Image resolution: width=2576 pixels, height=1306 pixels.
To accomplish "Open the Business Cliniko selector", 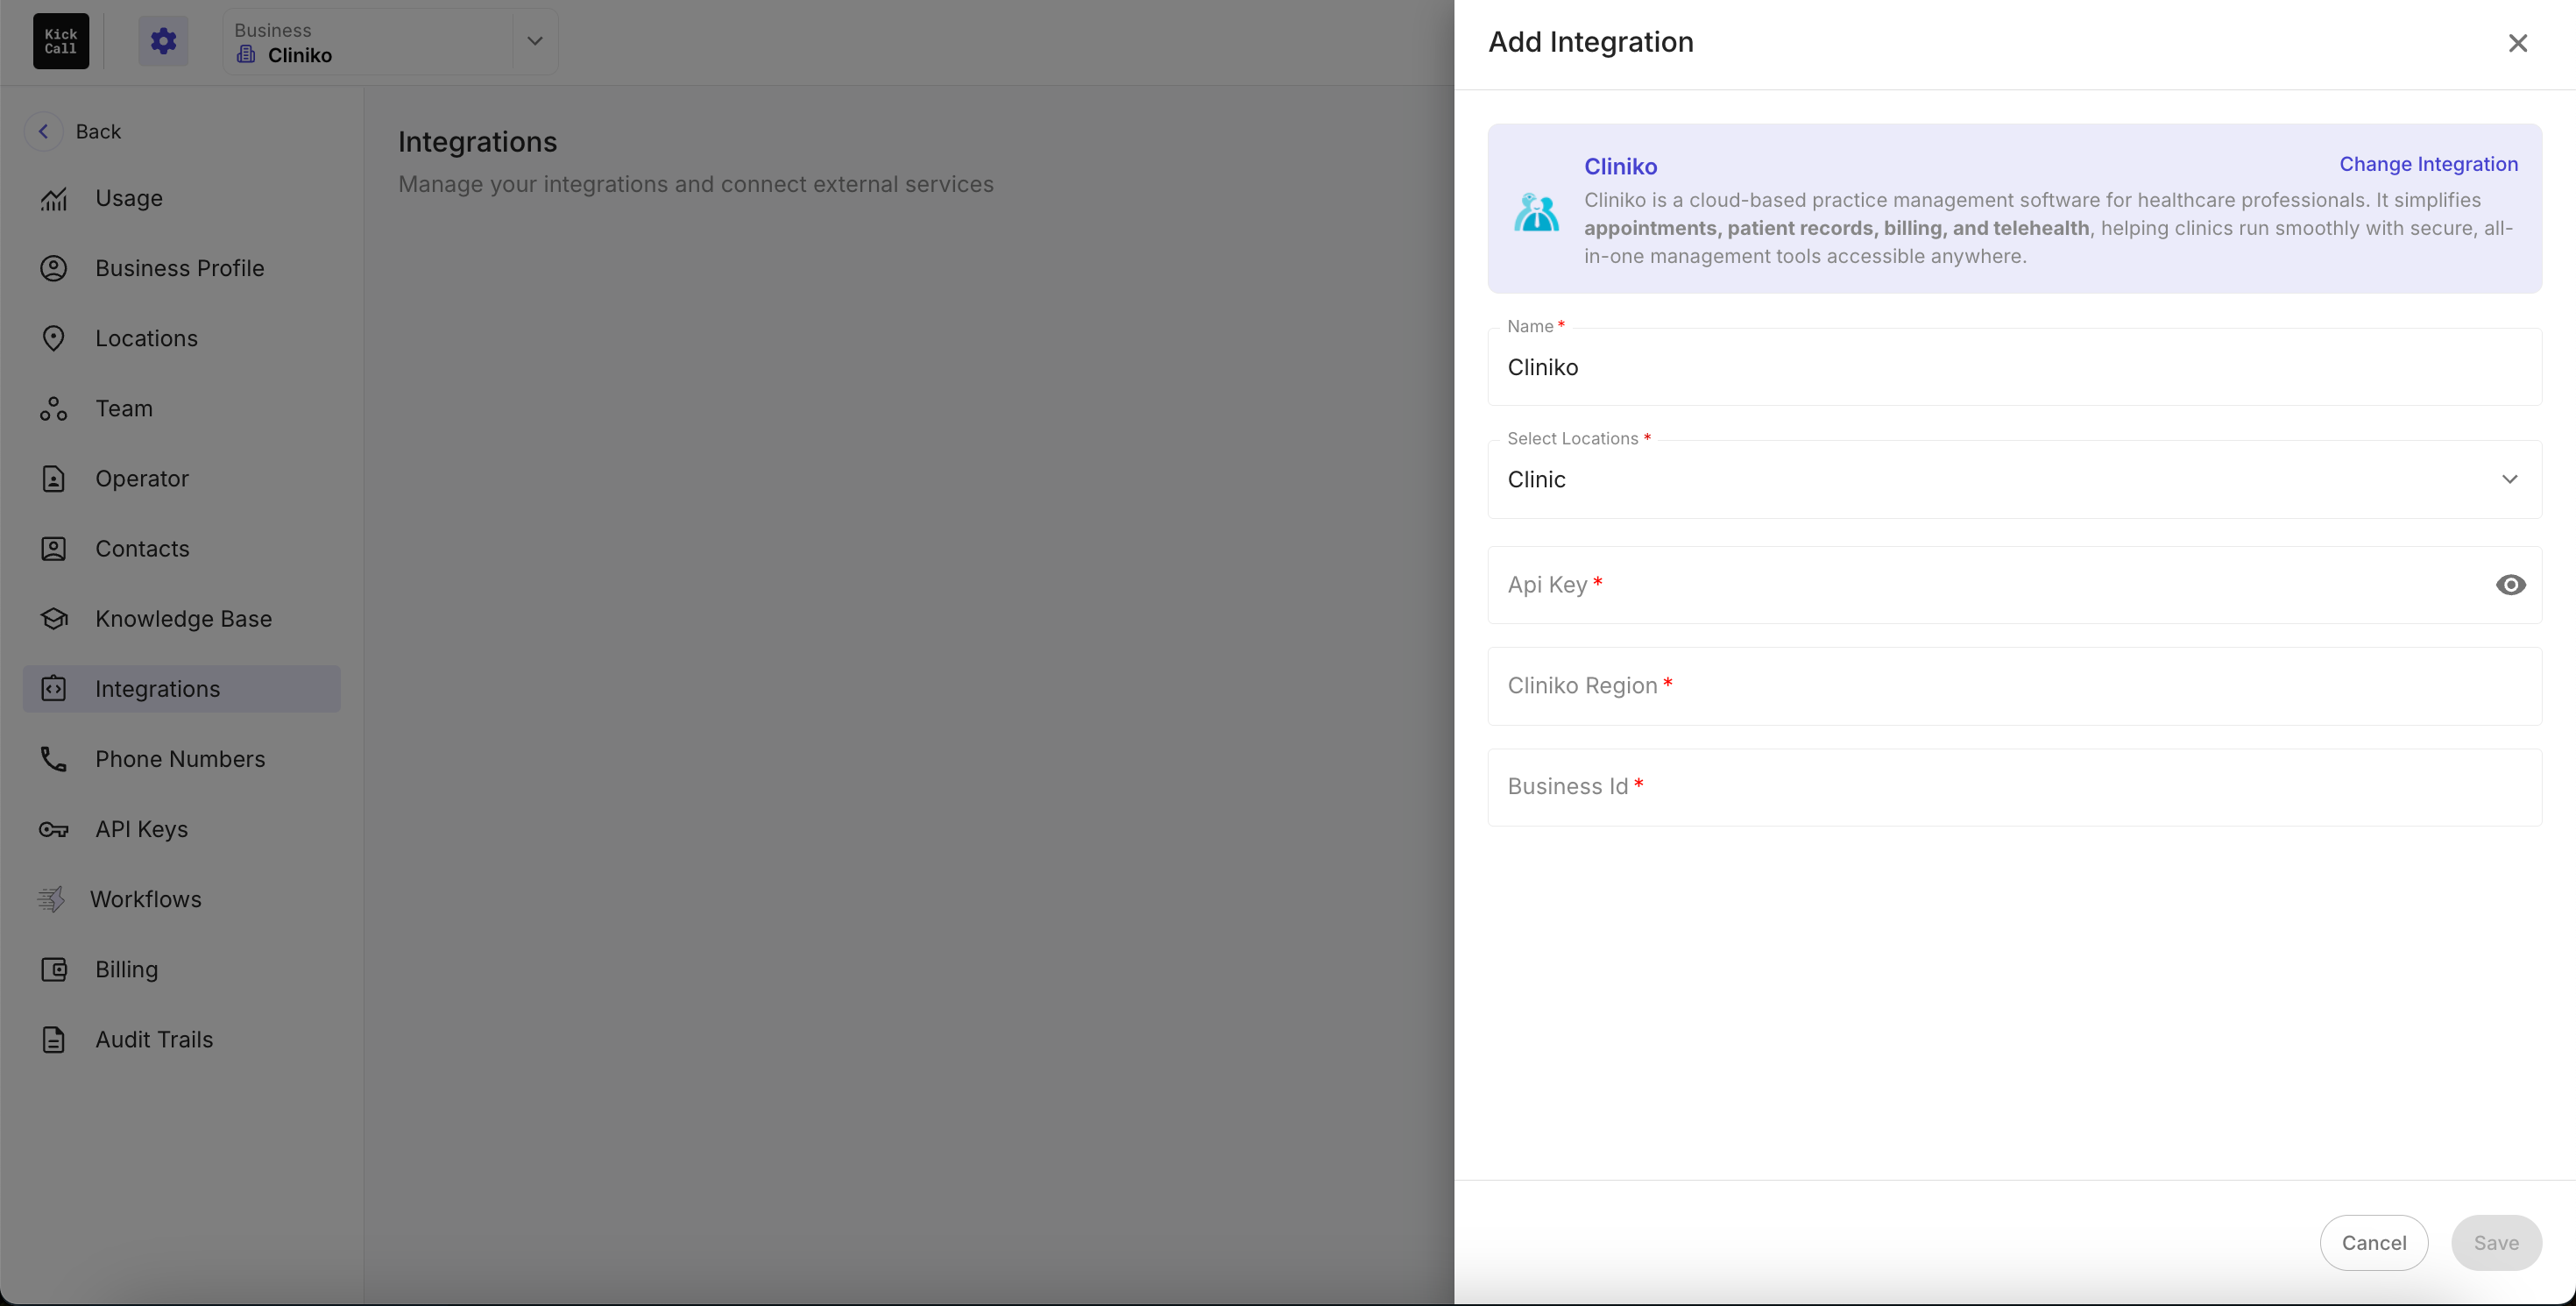I will coord(391,41).
